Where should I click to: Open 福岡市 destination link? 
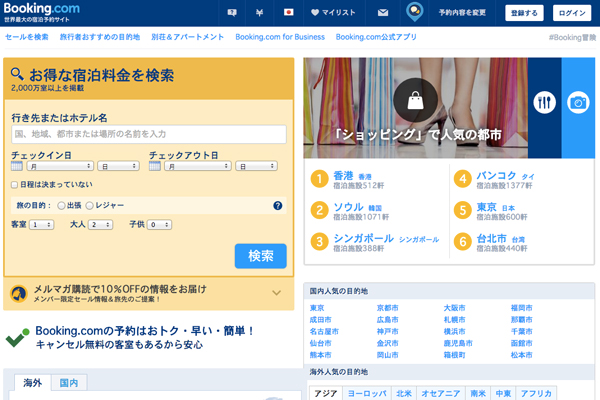[x=521, y=308]
